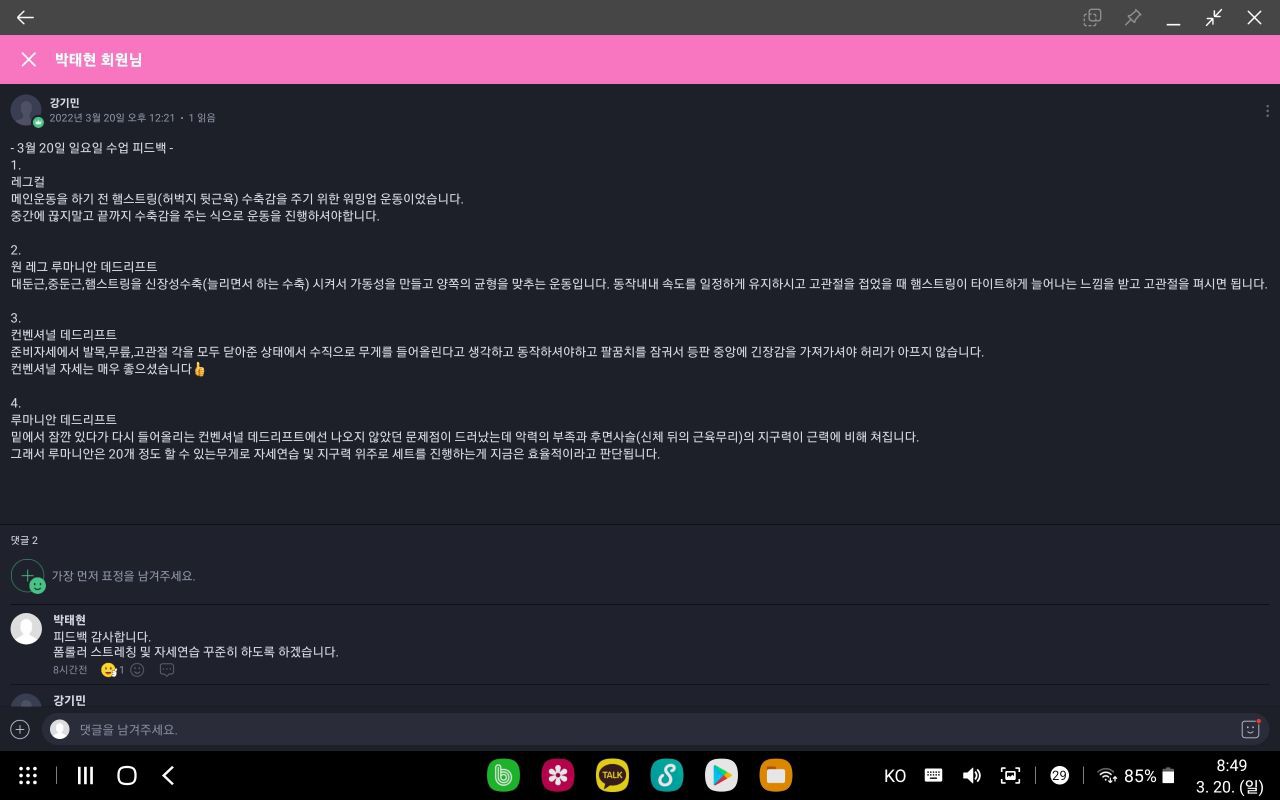Open the app drawer grid icon
Screen dimensions: 1280x800
point(28,775)
